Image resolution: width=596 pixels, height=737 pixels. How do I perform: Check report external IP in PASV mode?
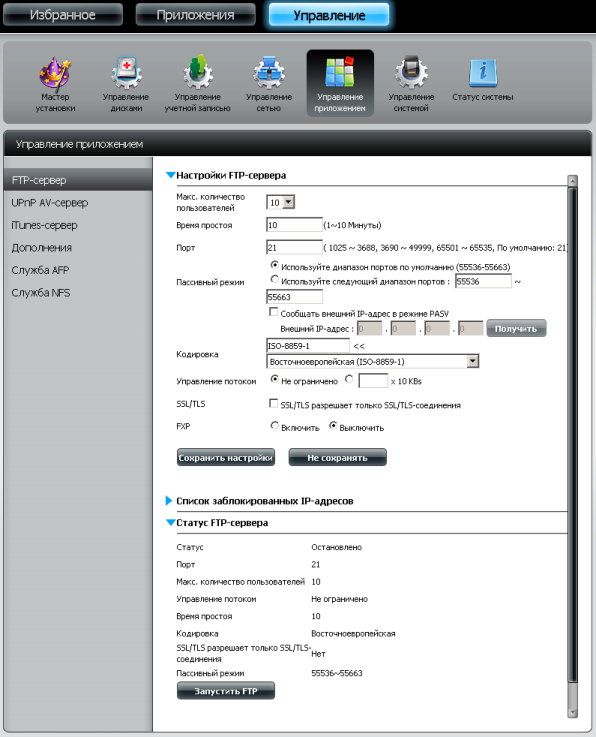273,312
